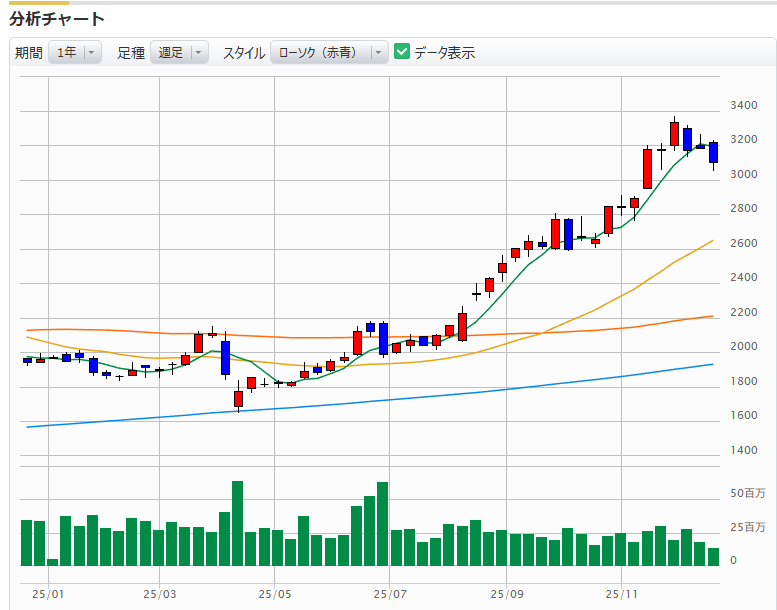Select the highest red candlestick near 3300
The width and height of the screenshot is (777, 610).
674,134
